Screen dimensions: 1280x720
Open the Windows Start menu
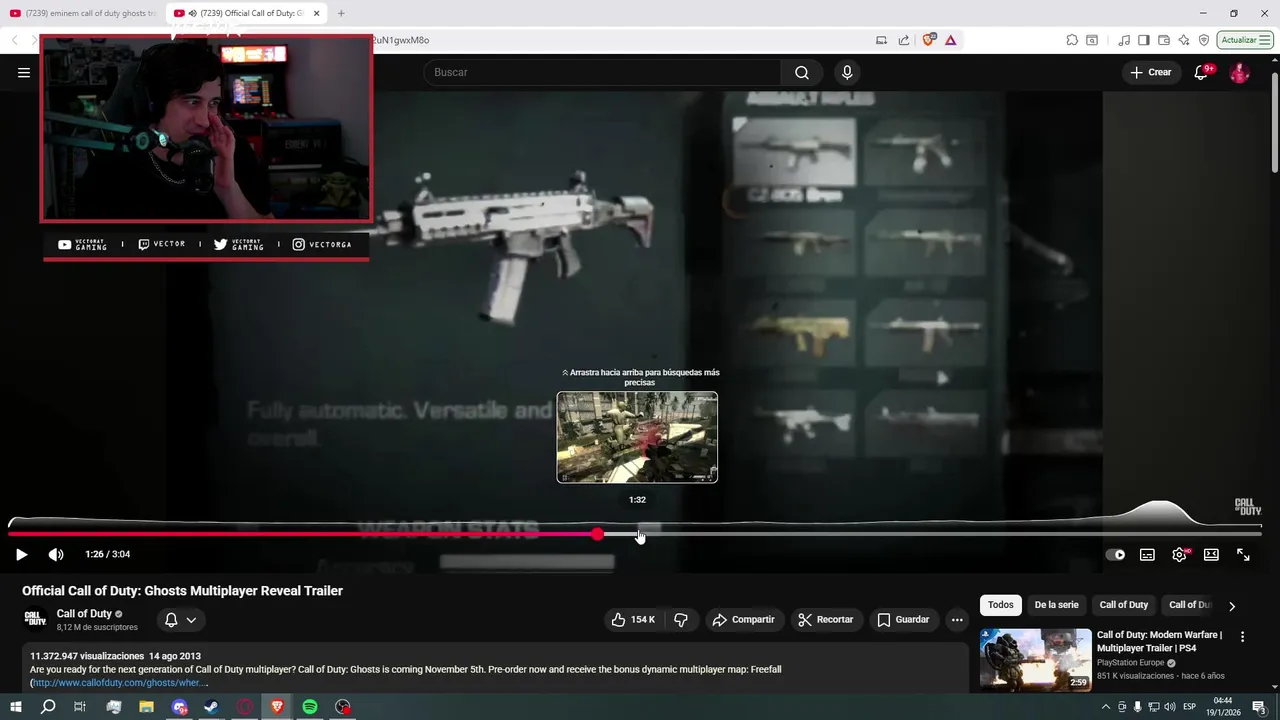click(15, 707)
